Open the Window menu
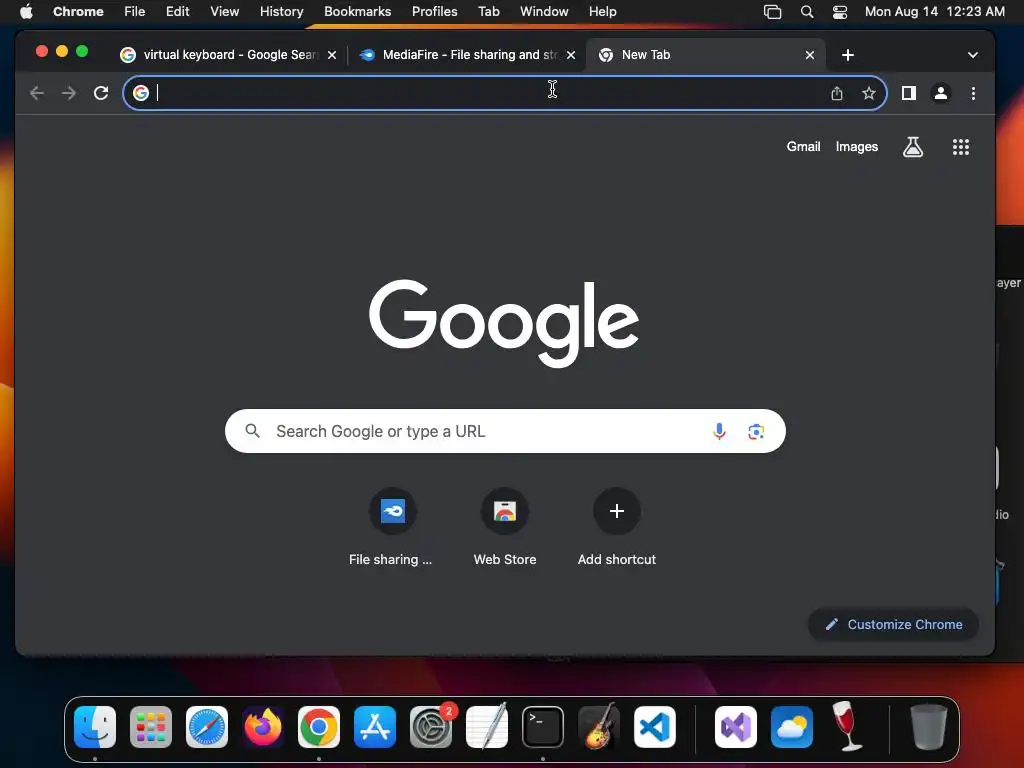The image size is (1024, 768). [x=544, y=12]
